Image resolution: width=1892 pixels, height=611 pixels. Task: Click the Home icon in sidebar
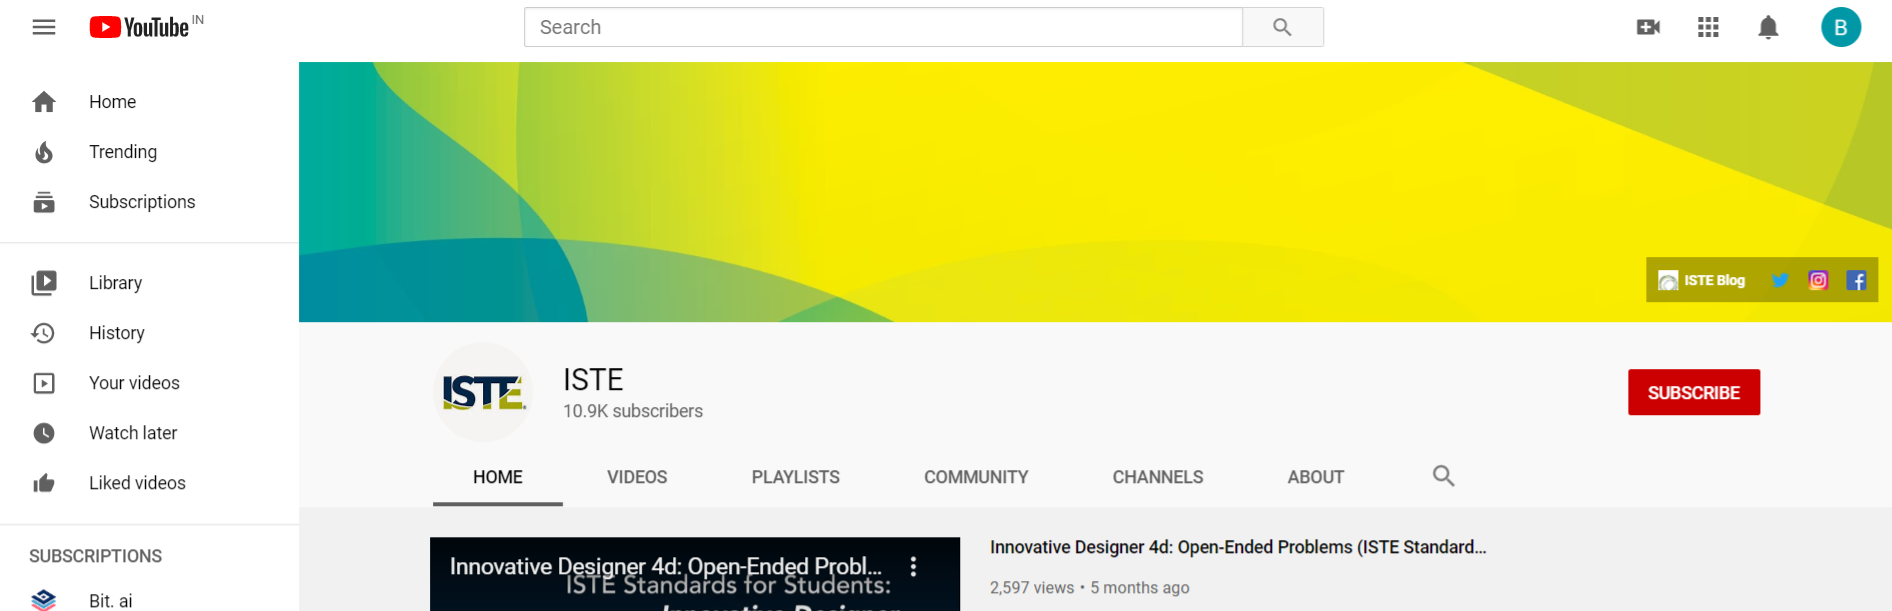point(44,102)
